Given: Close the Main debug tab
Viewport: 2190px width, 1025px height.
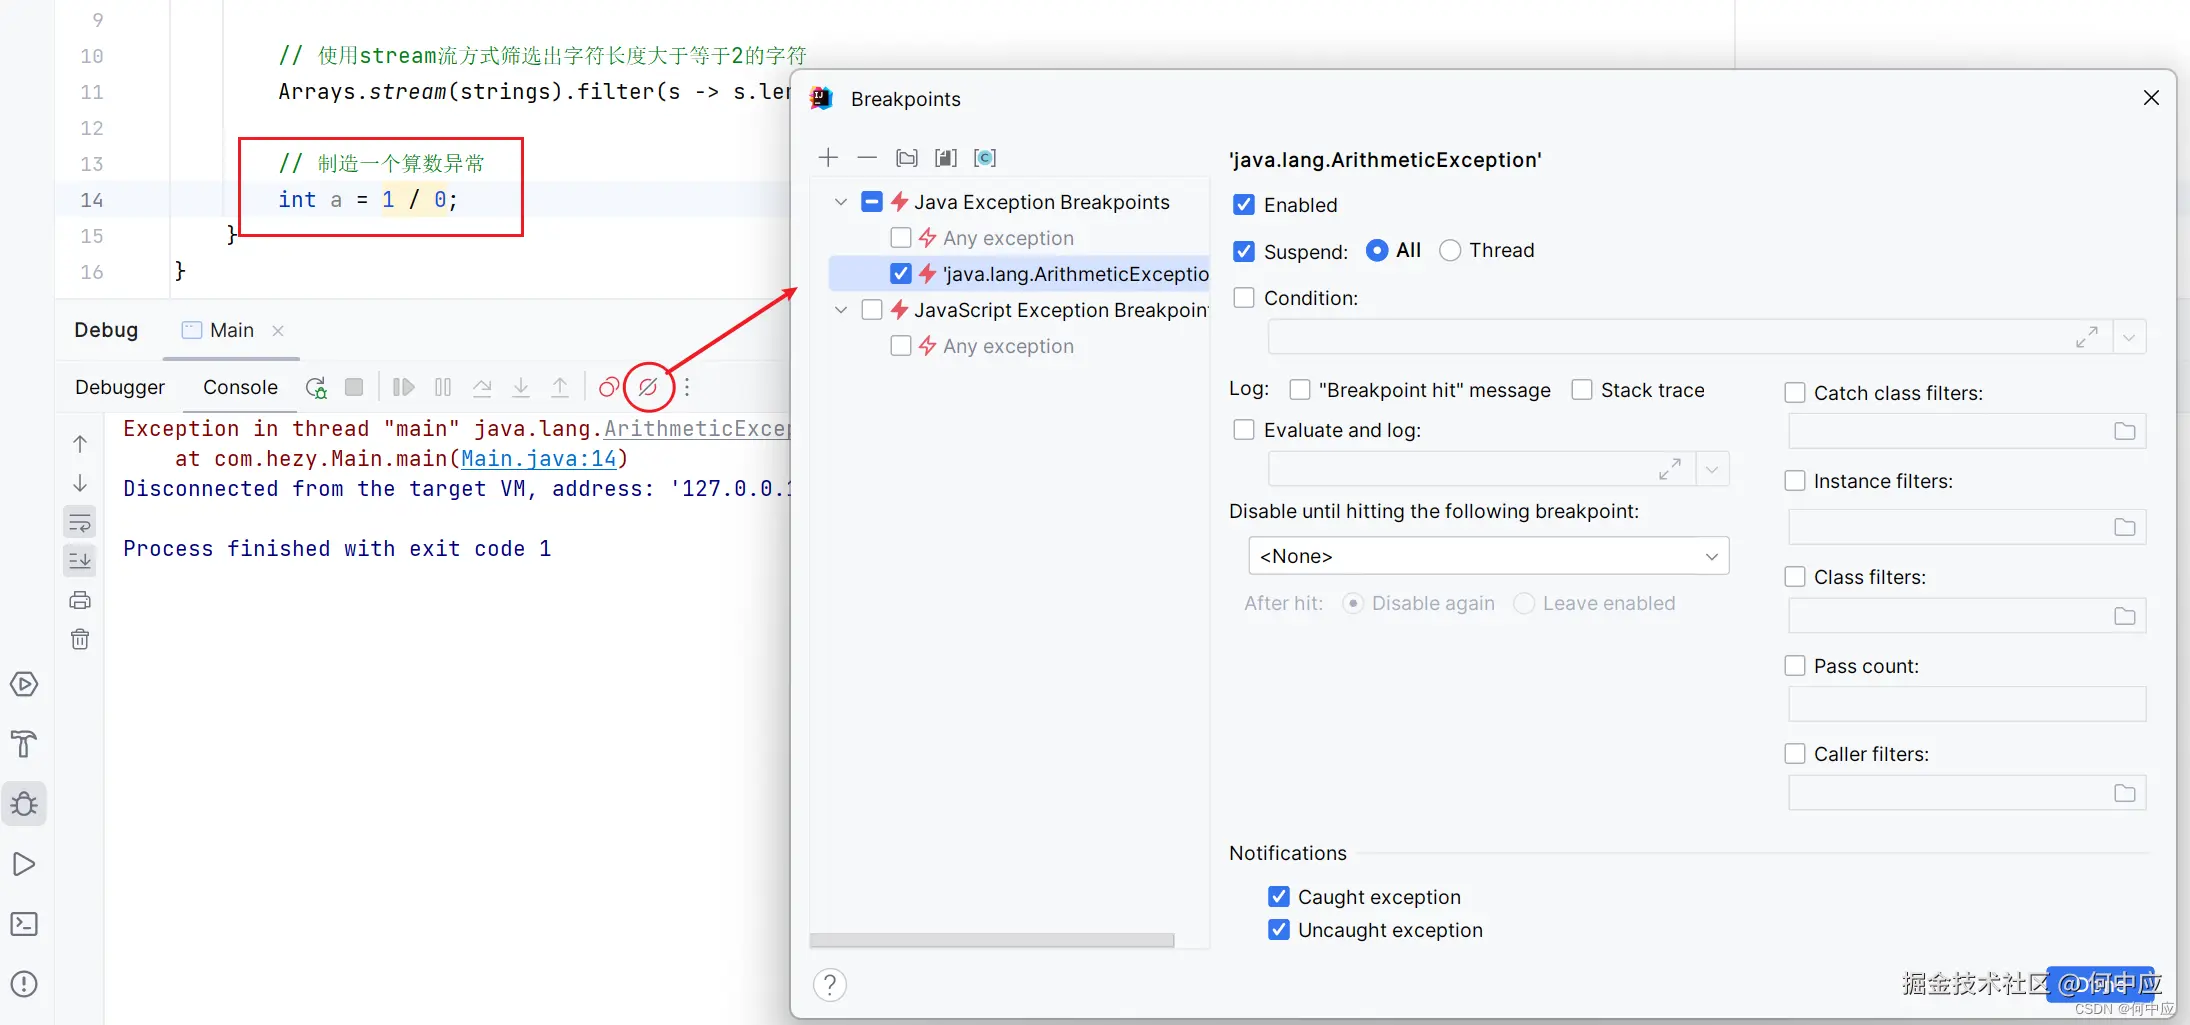Looking at the screenshot, I should (x=278, y=330).
